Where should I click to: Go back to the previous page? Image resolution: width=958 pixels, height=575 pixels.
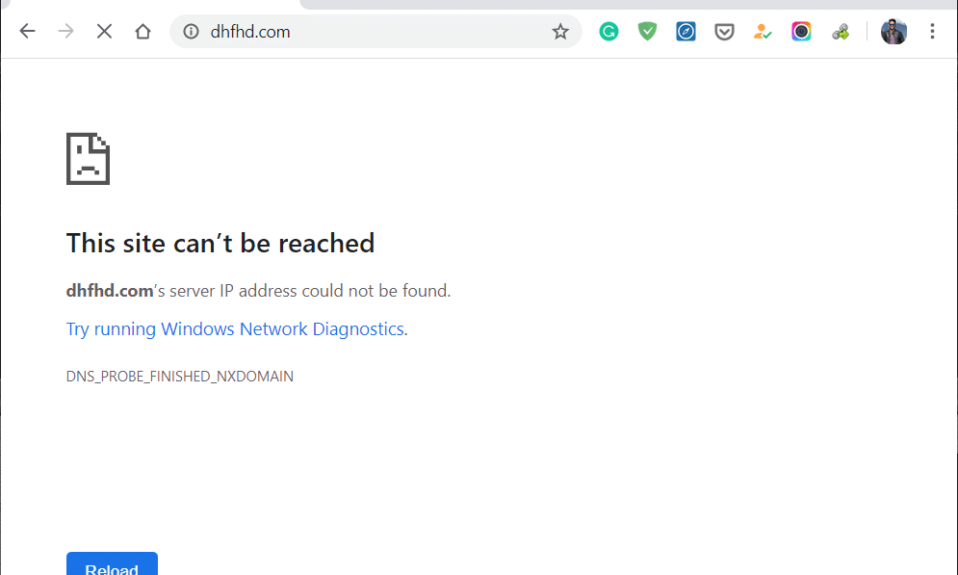tap(27, 31)
